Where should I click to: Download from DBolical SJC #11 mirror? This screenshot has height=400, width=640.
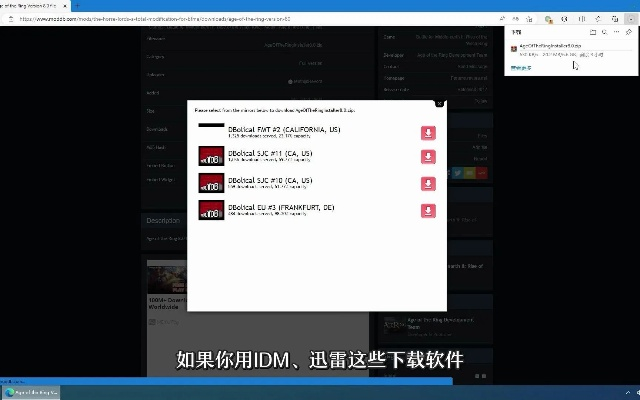(428, 157)
